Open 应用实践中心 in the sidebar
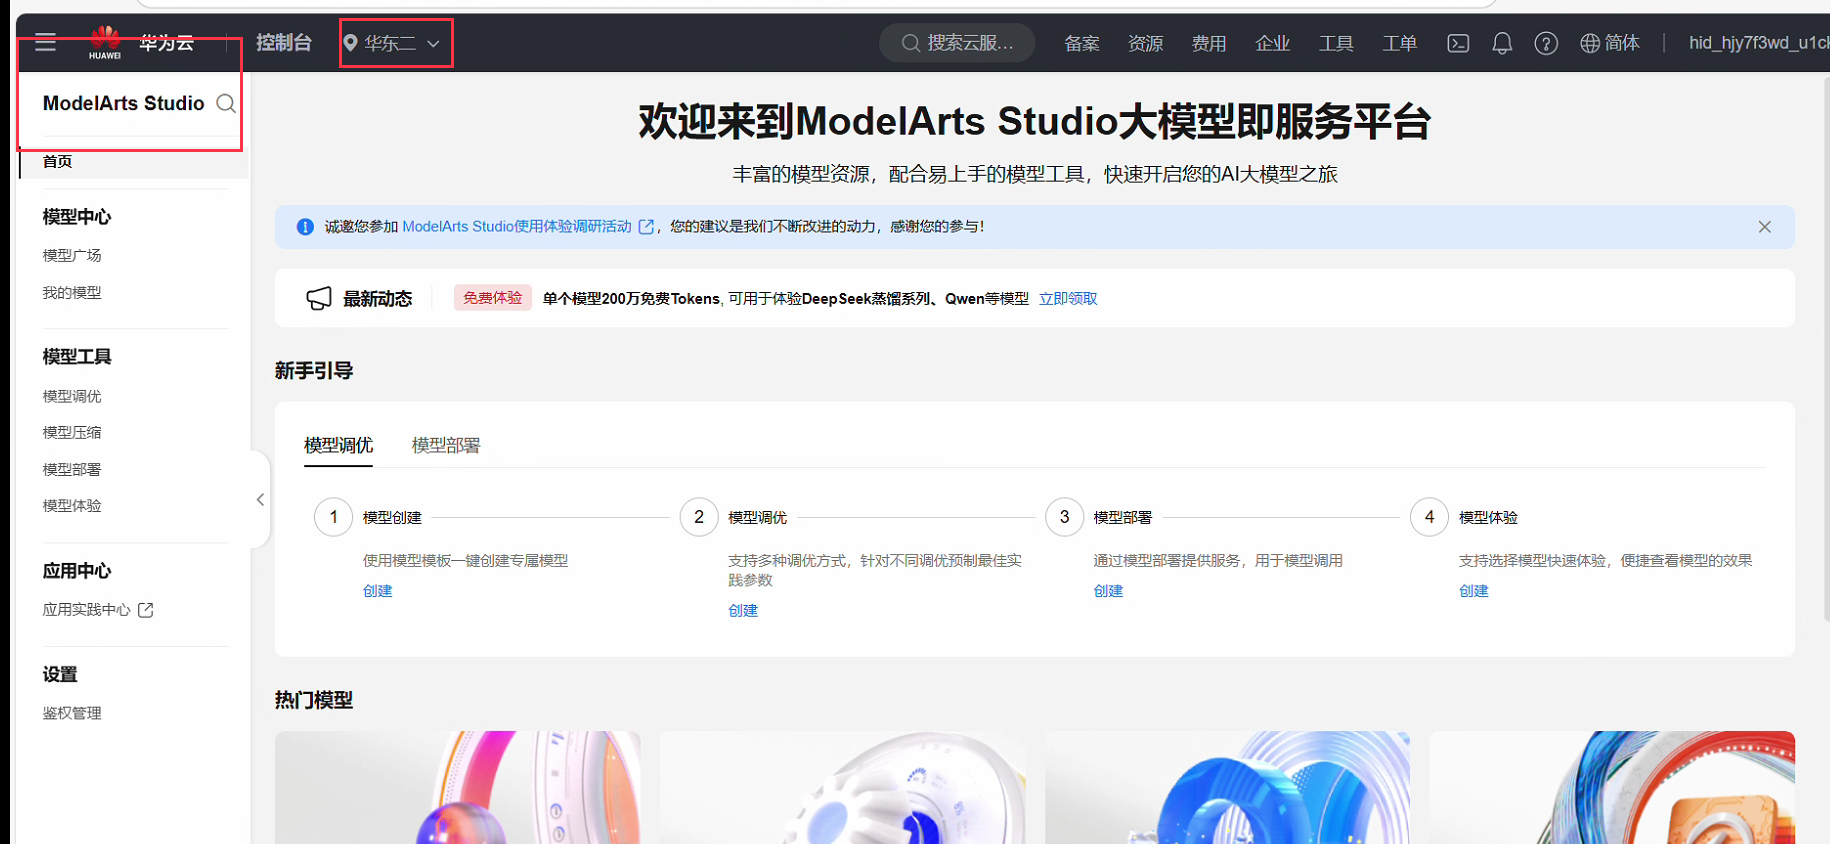Image resolution: width=1830 pixels, height=844 pixels. [87, 609]
